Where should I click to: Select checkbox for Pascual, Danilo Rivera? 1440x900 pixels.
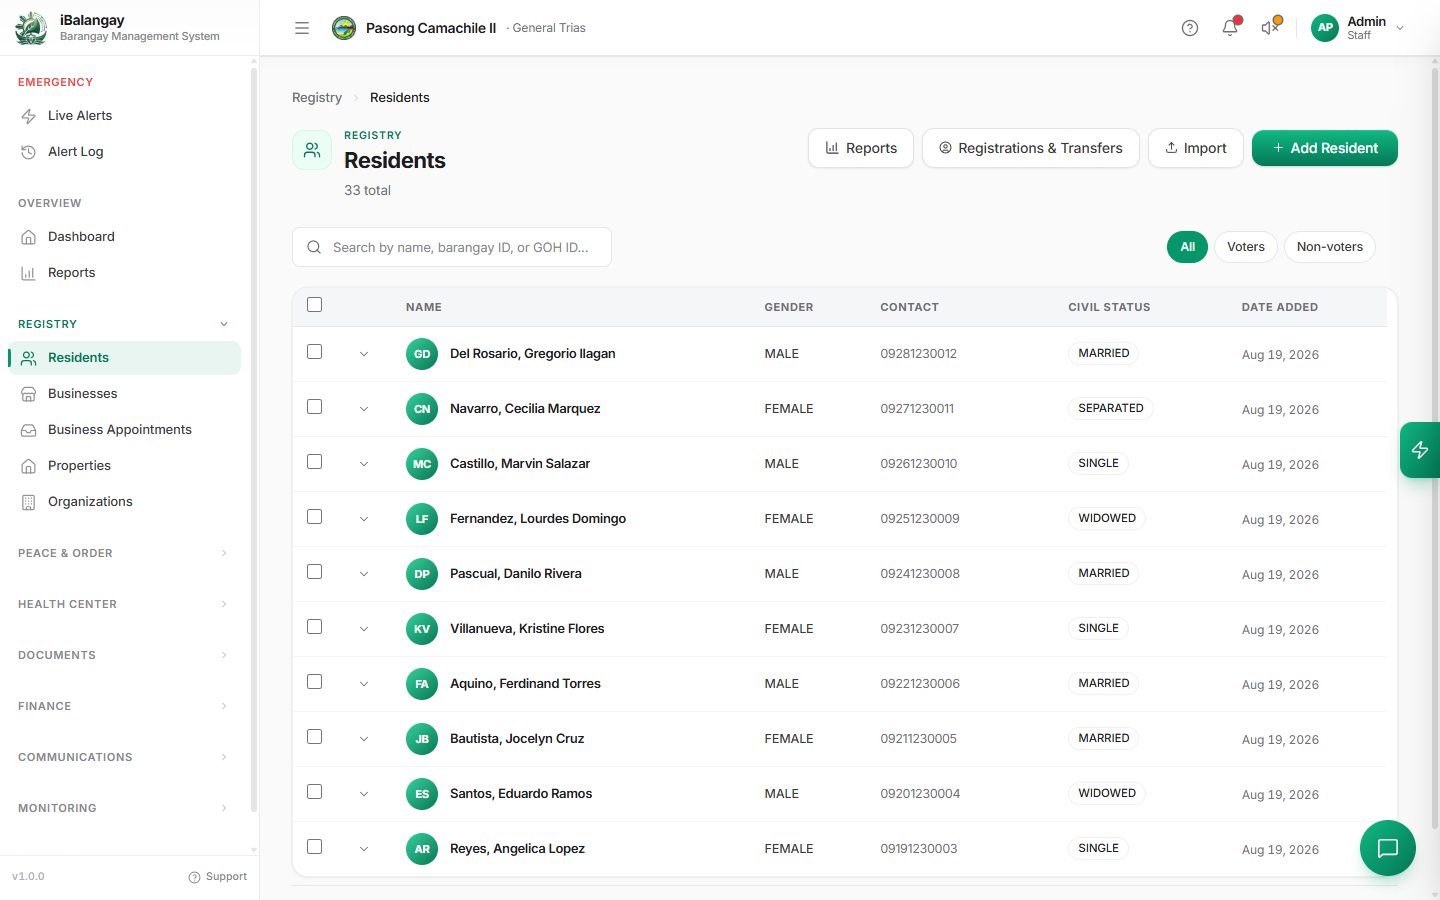[315, 572]
